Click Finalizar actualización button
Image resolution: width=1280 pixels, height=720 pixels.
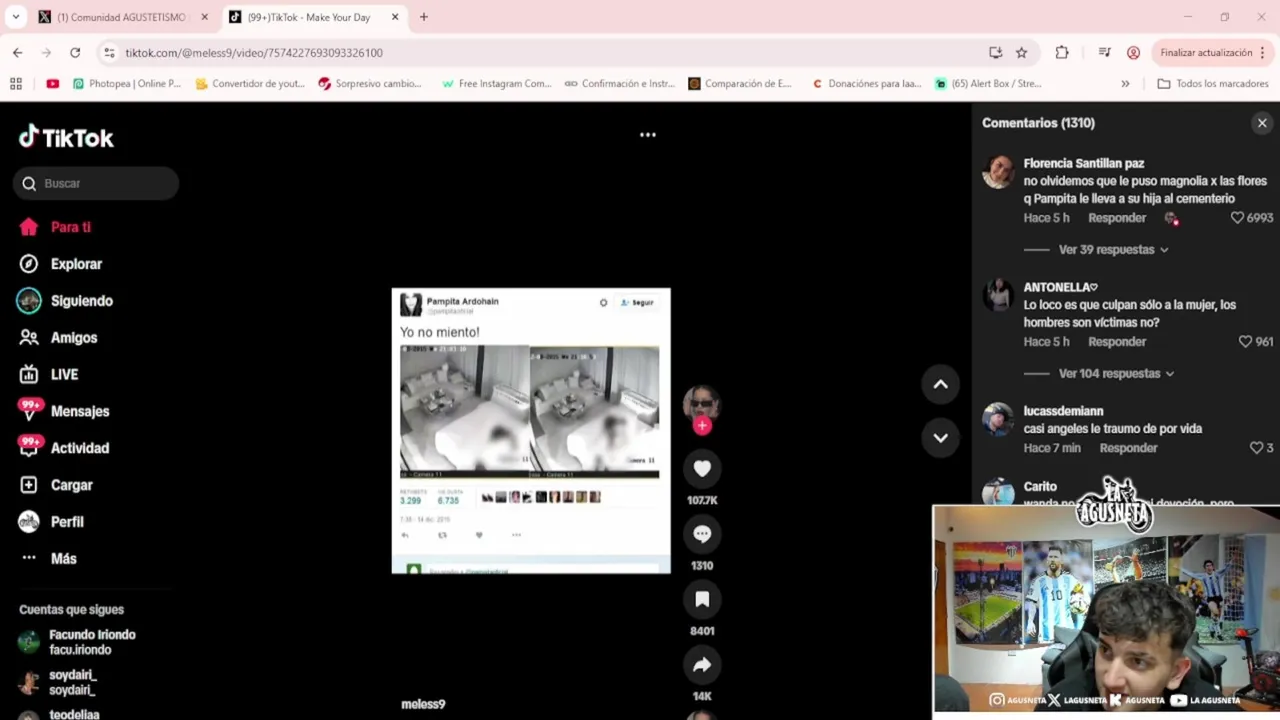tap(1206, 53)
